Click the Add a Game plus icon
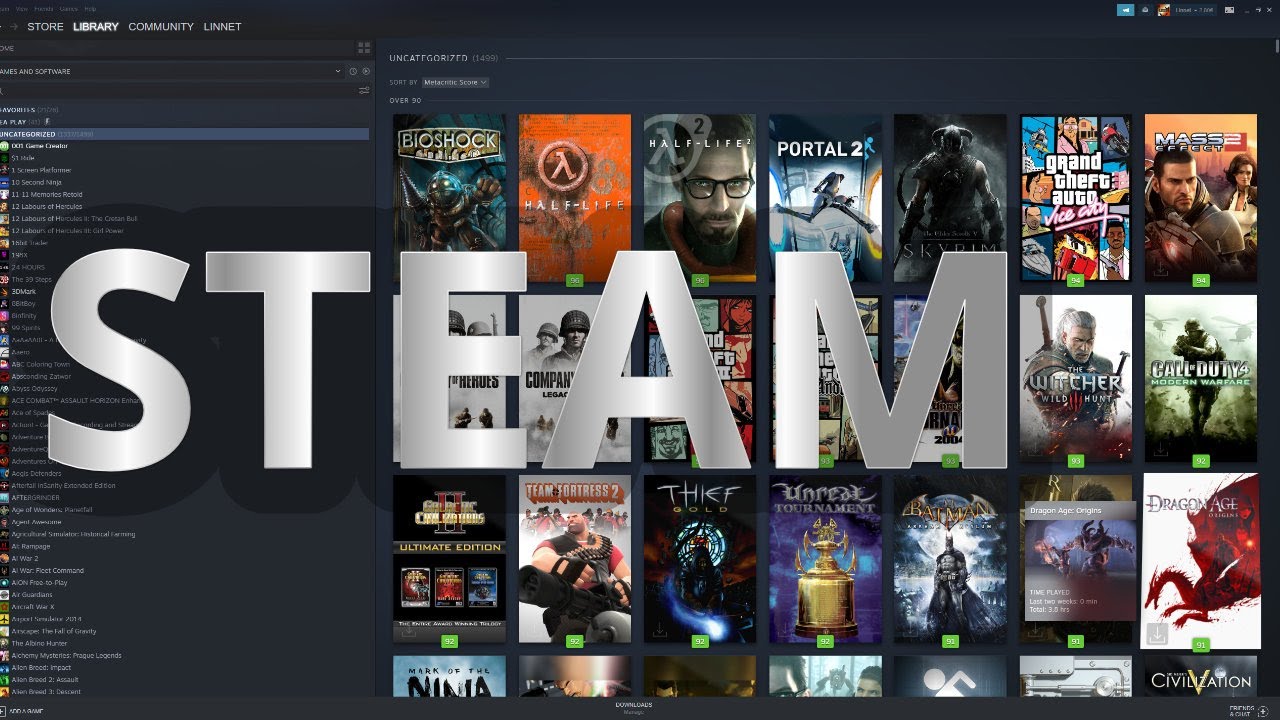The height and width of the screenshot is (720, 1280). click(4, 711)
